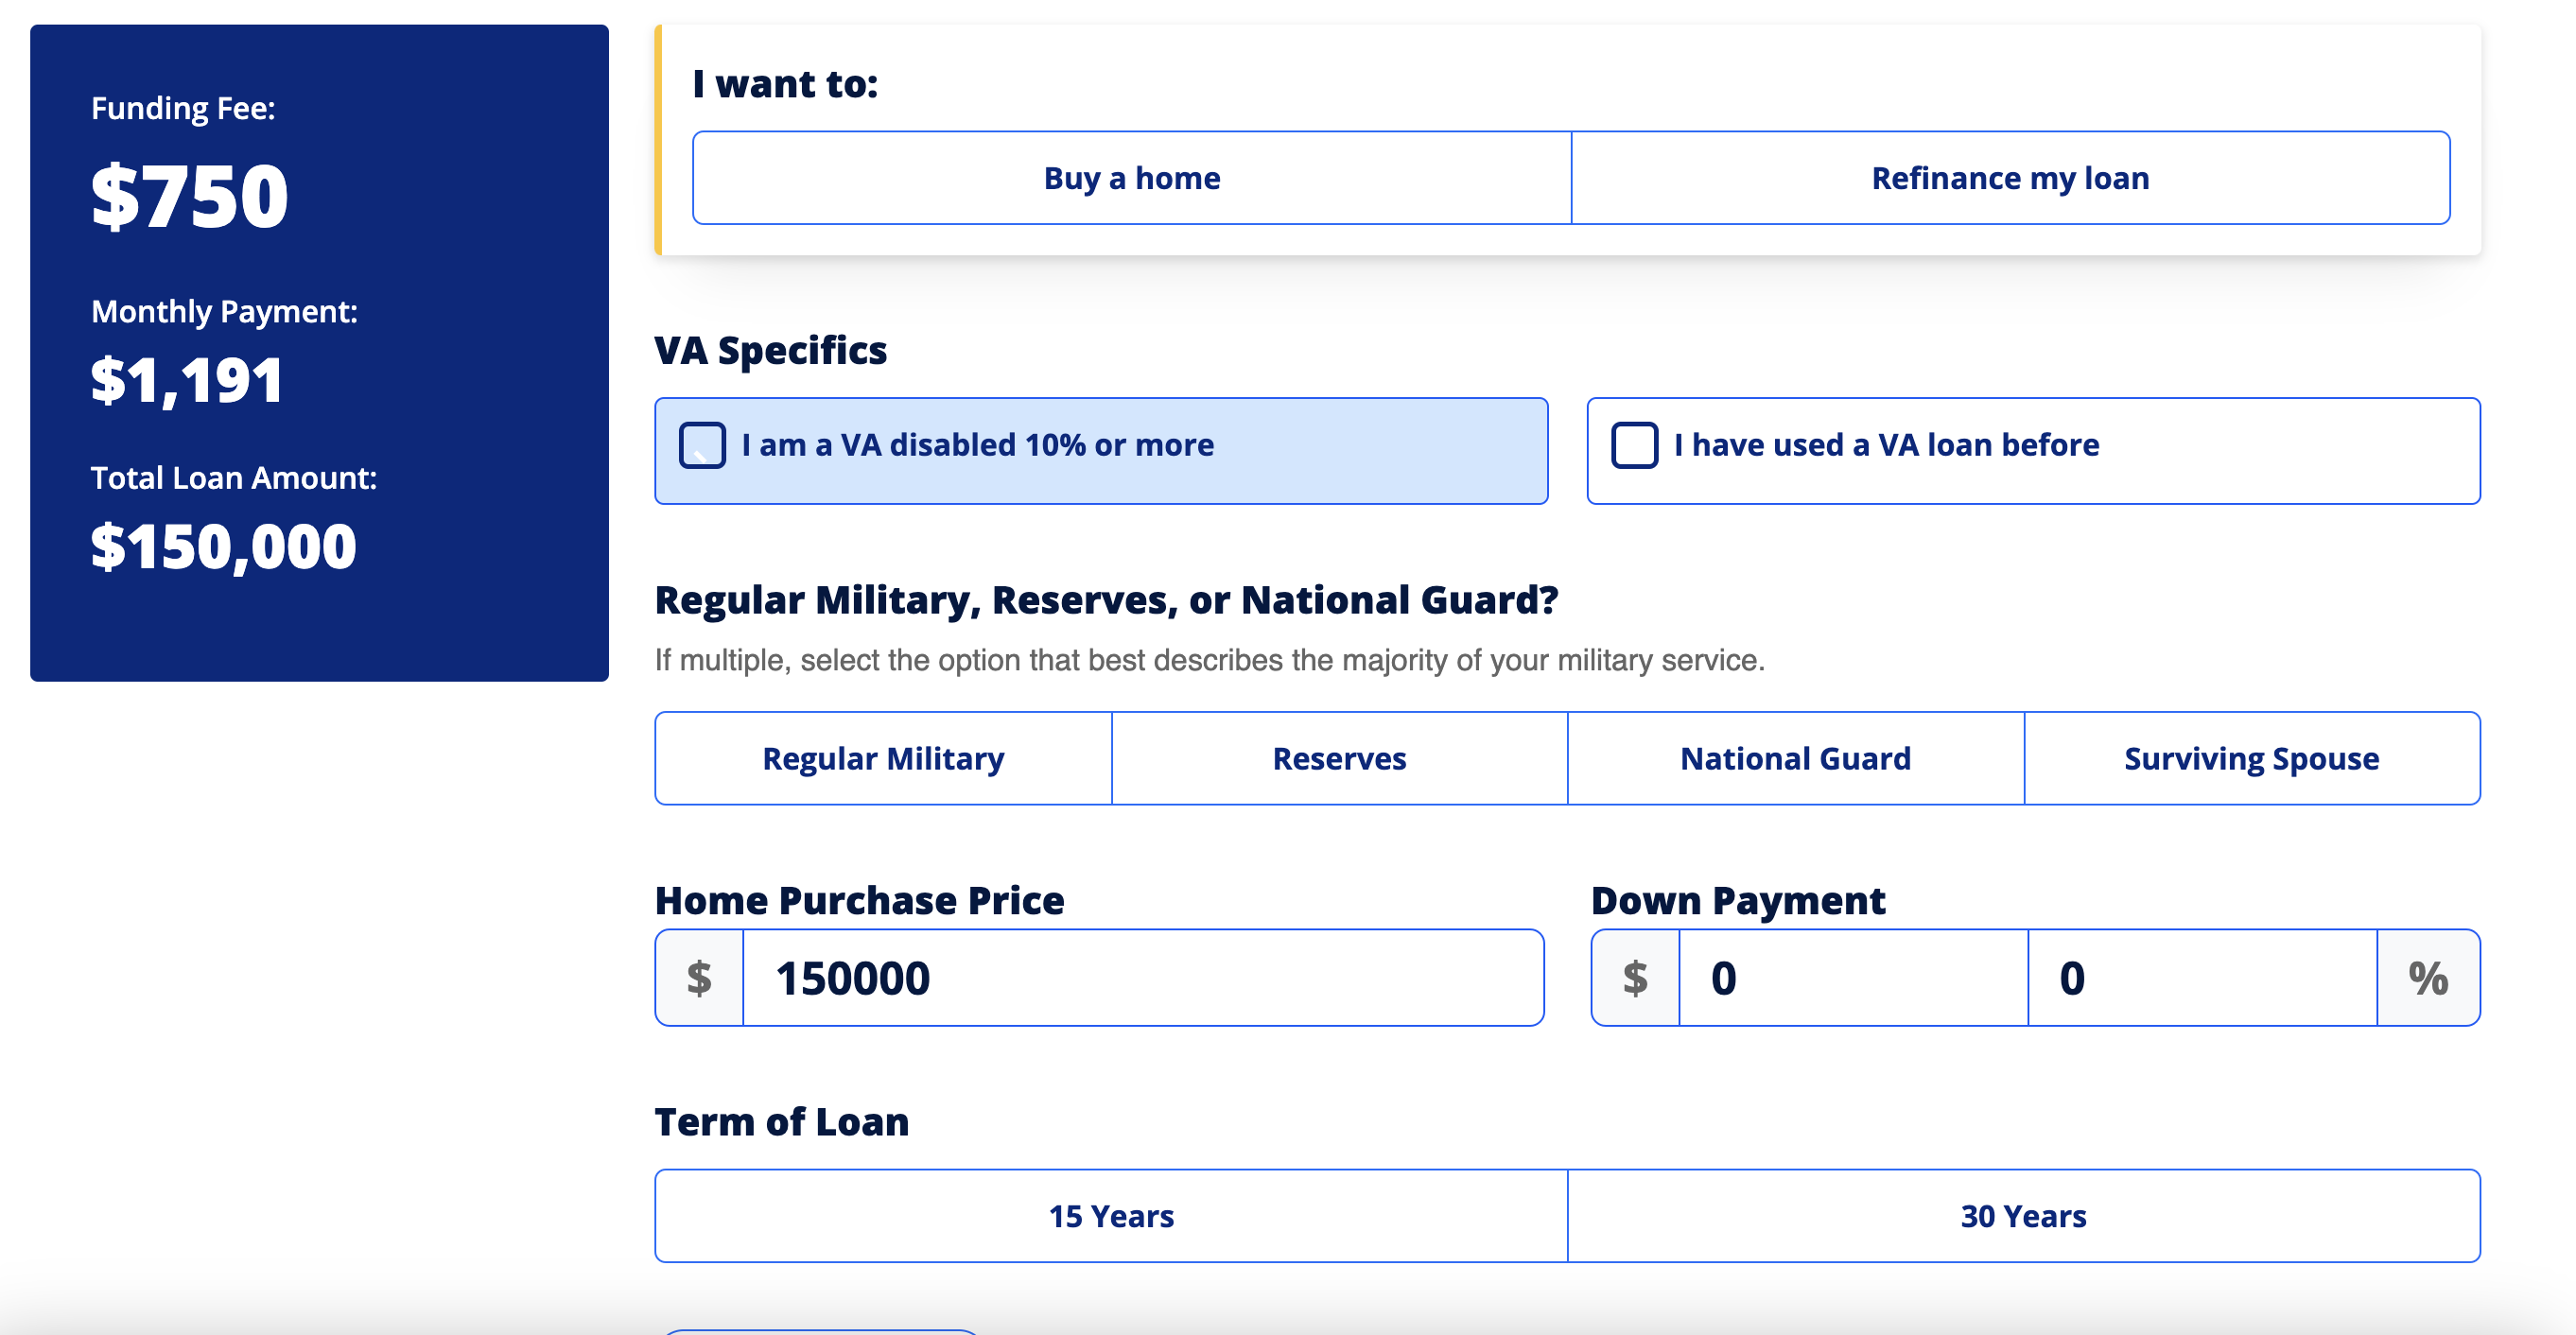The height and width of the screenshot is (1335, 2576).
Task: Click the dollar sign in Down Payment
Action: [x=1635, y=977]
